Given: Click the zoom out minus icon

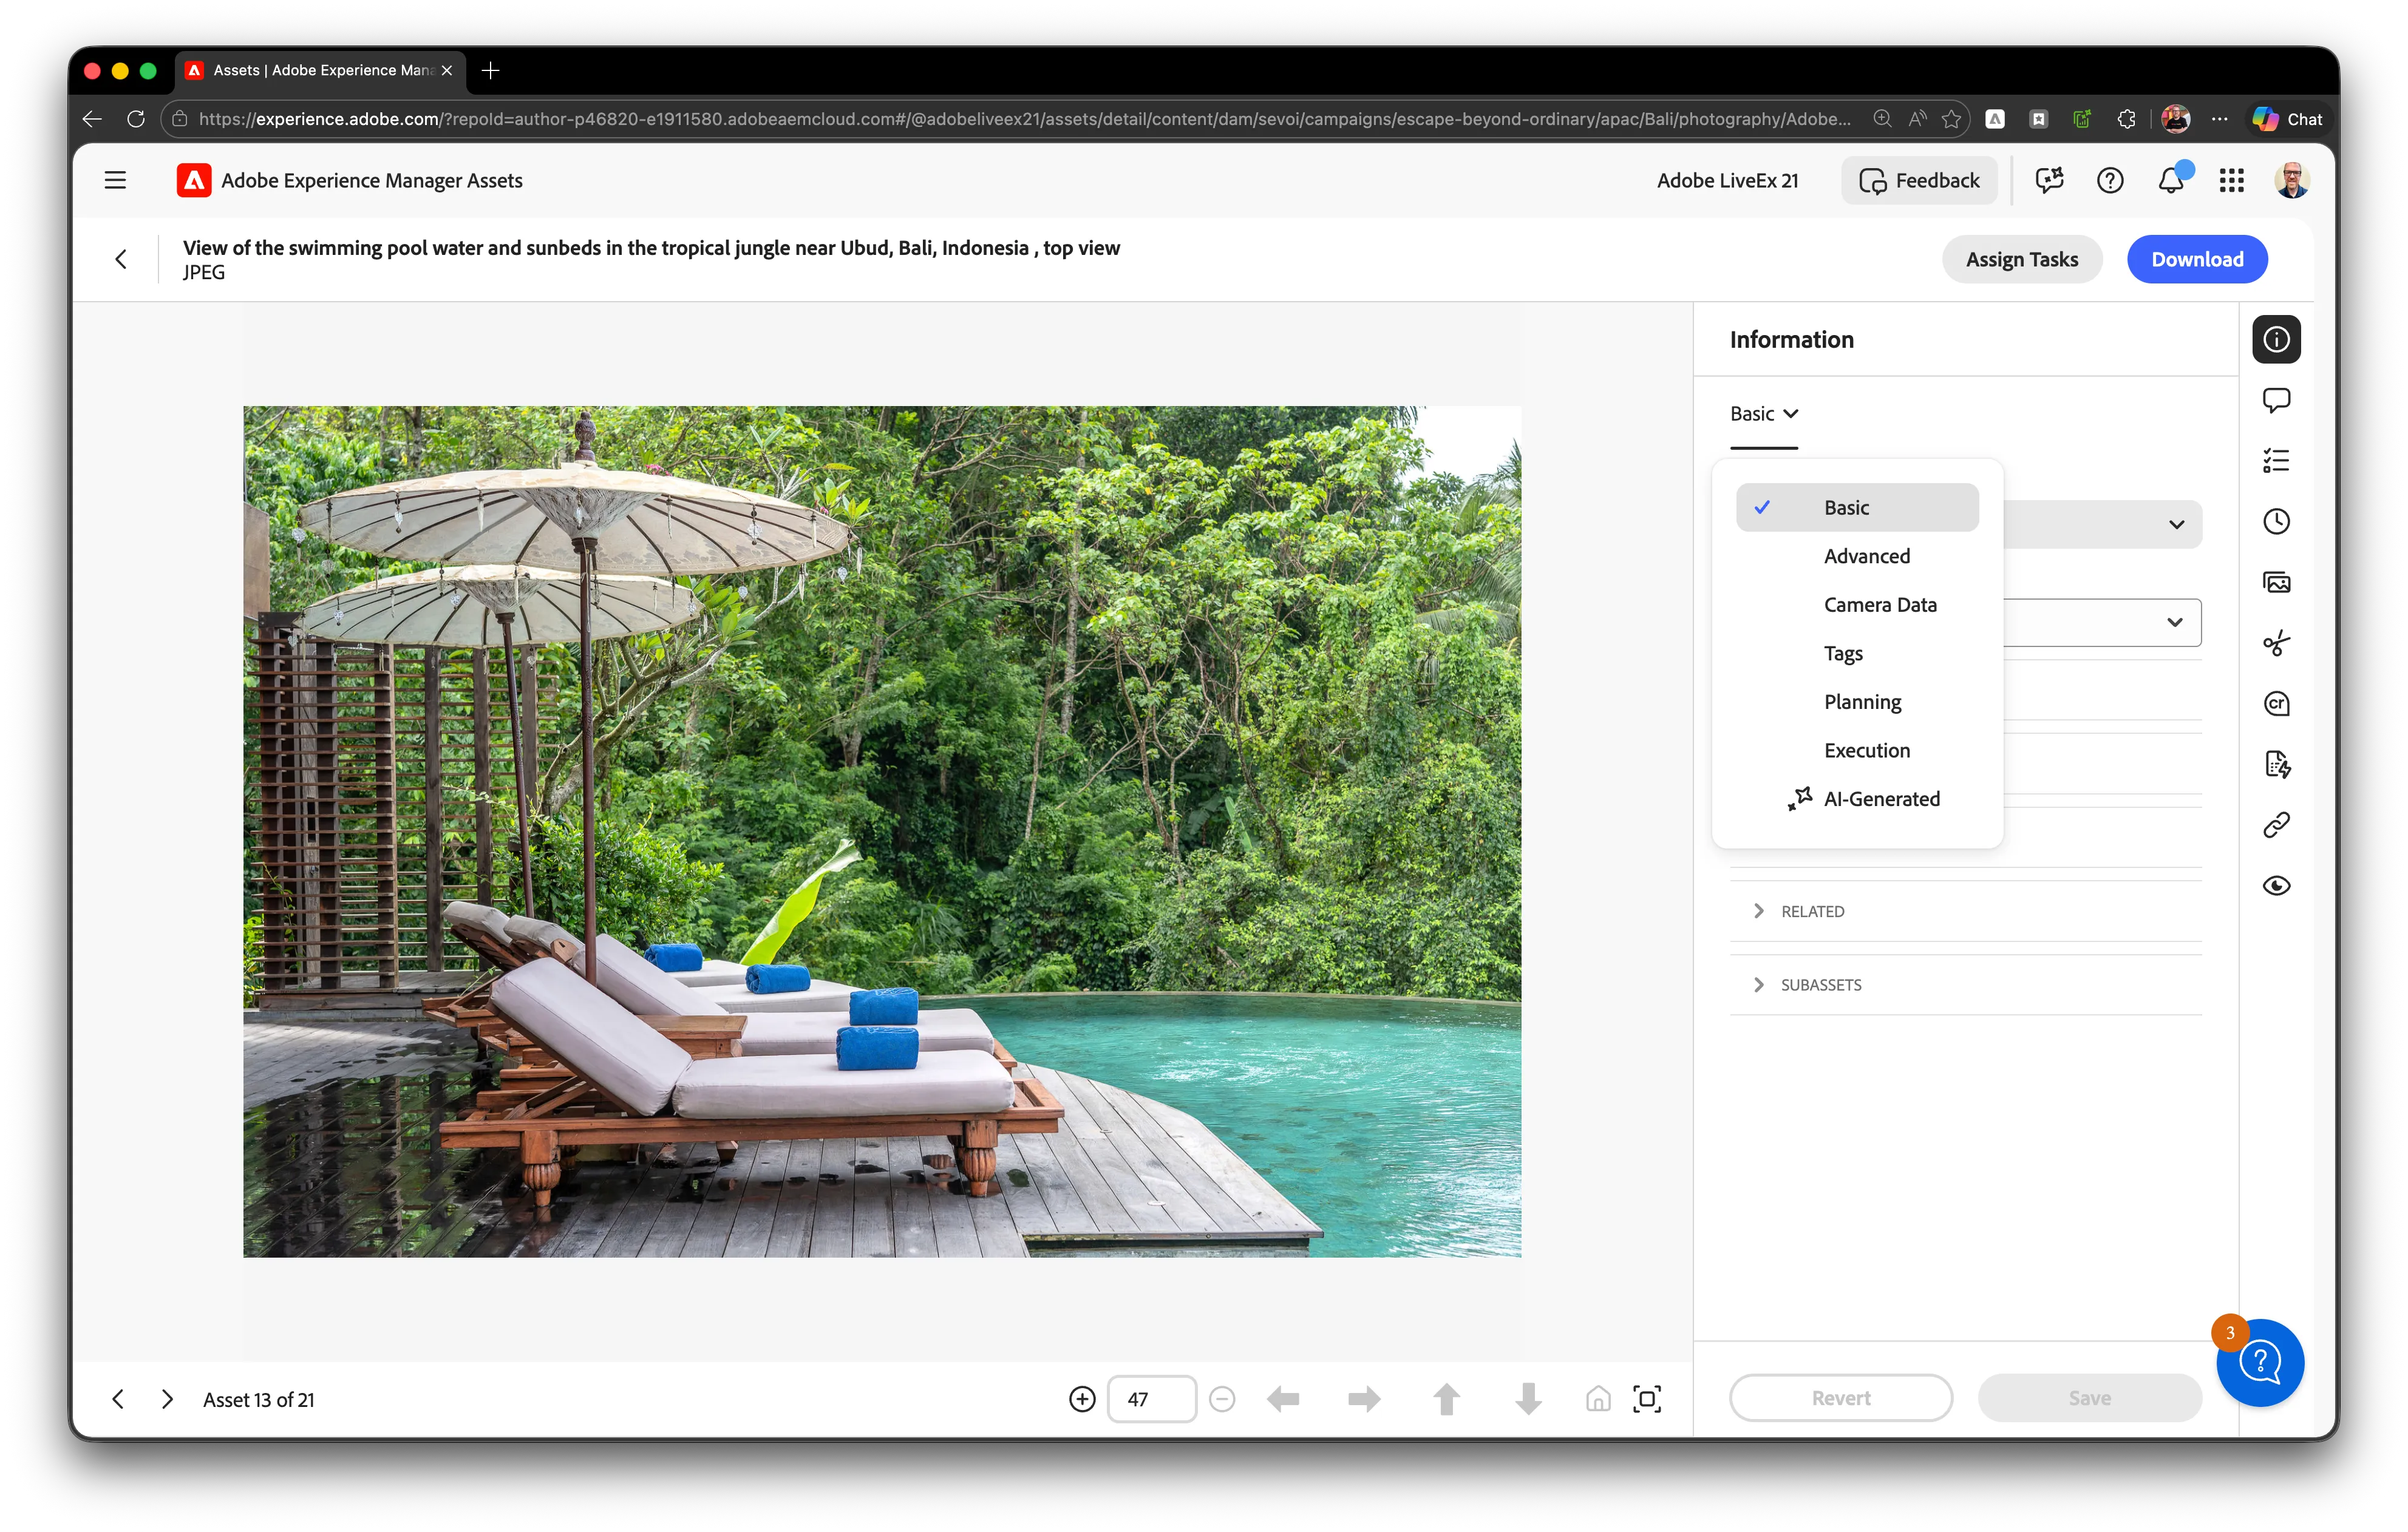Looking at the screenshot, I should [x=1221, y=1399].
